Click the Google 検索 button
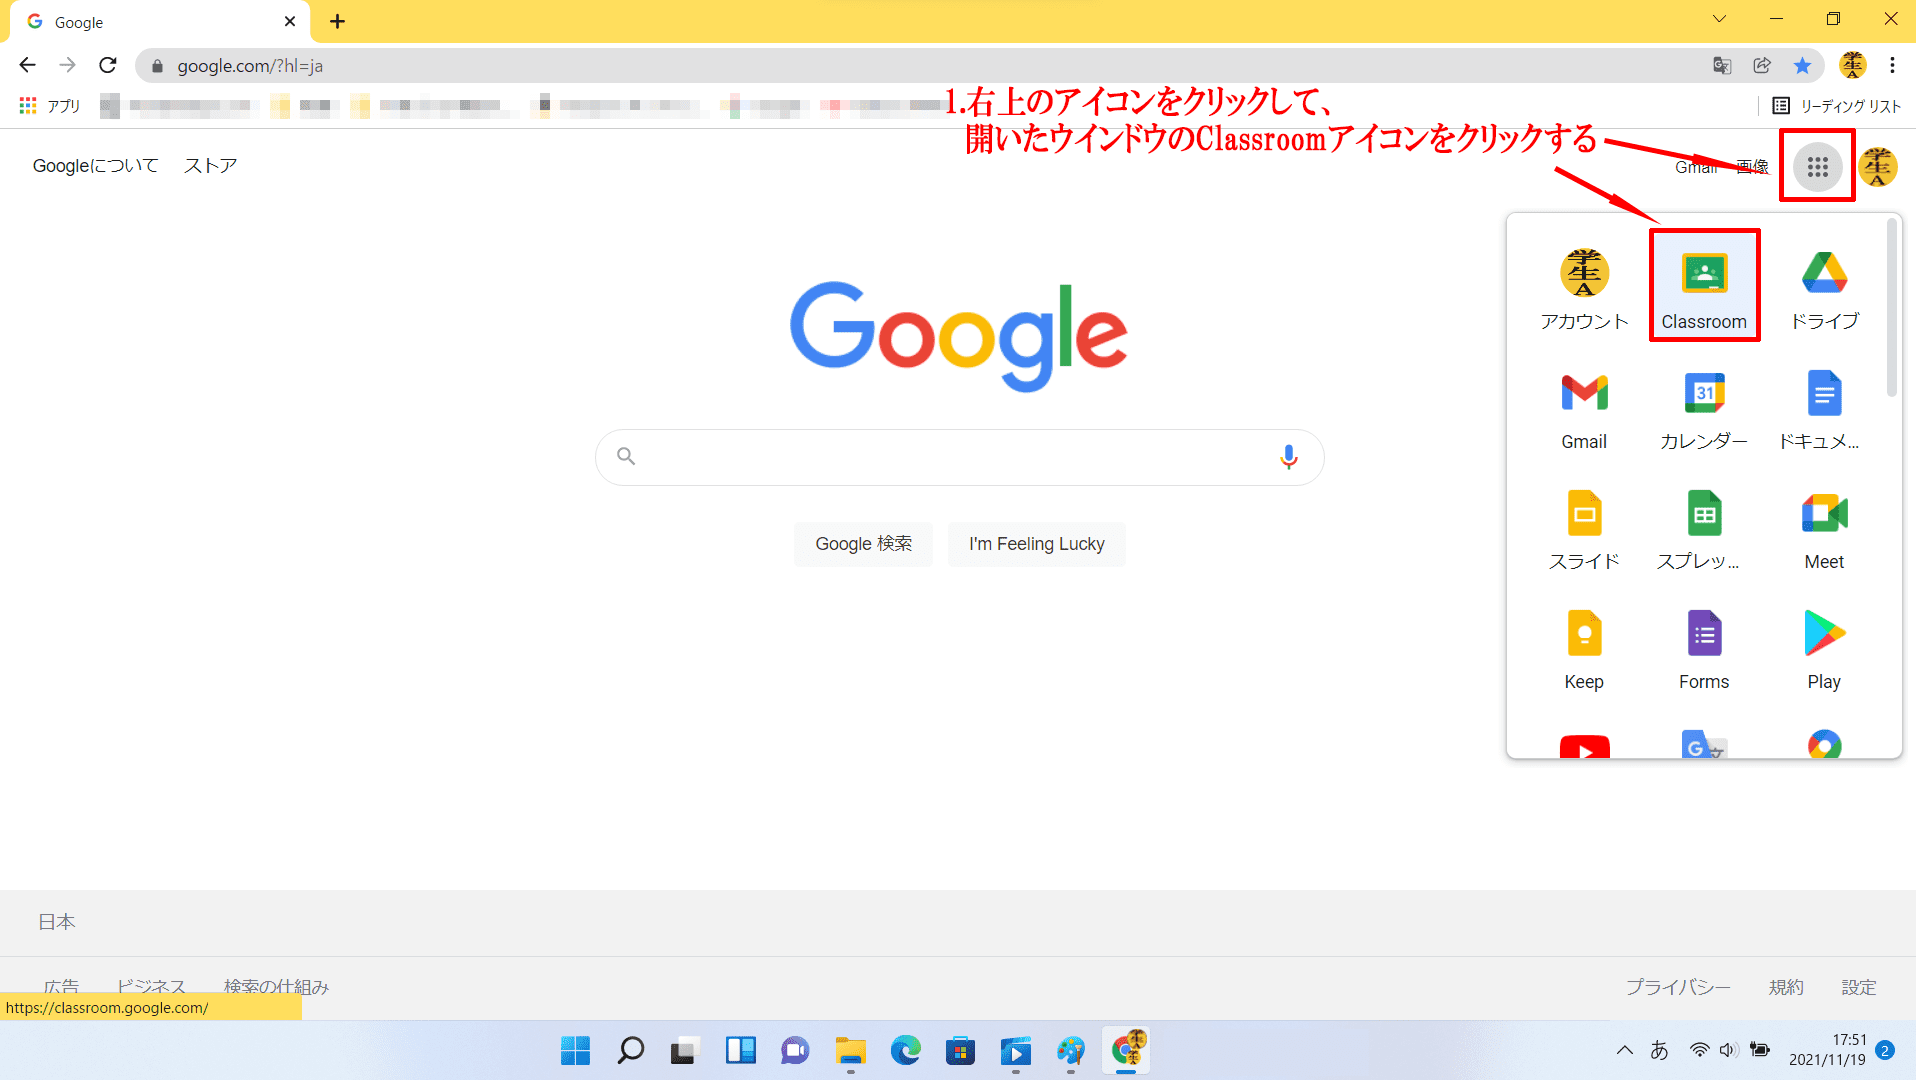 click(863, 544)
